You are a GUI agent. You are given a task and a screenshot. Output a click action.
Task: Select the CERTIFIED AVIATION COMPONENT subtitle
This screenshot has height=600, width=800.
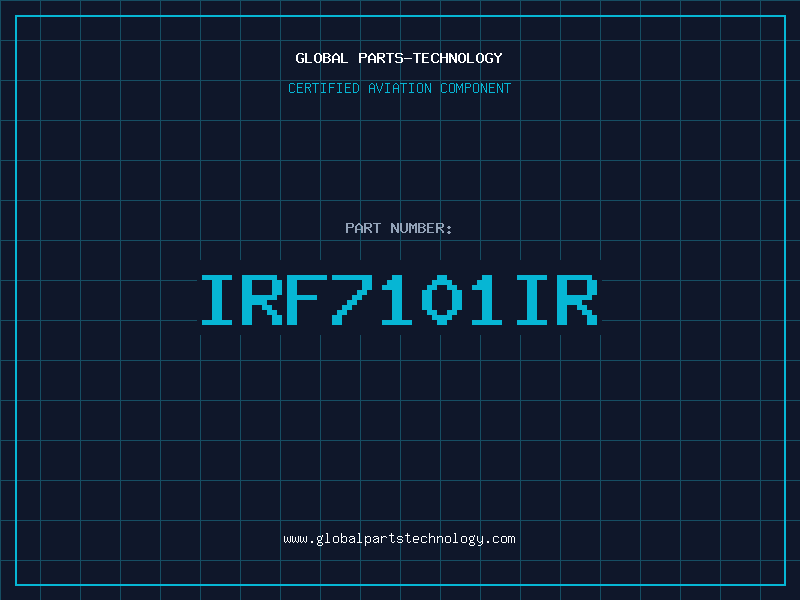(399, 88)
